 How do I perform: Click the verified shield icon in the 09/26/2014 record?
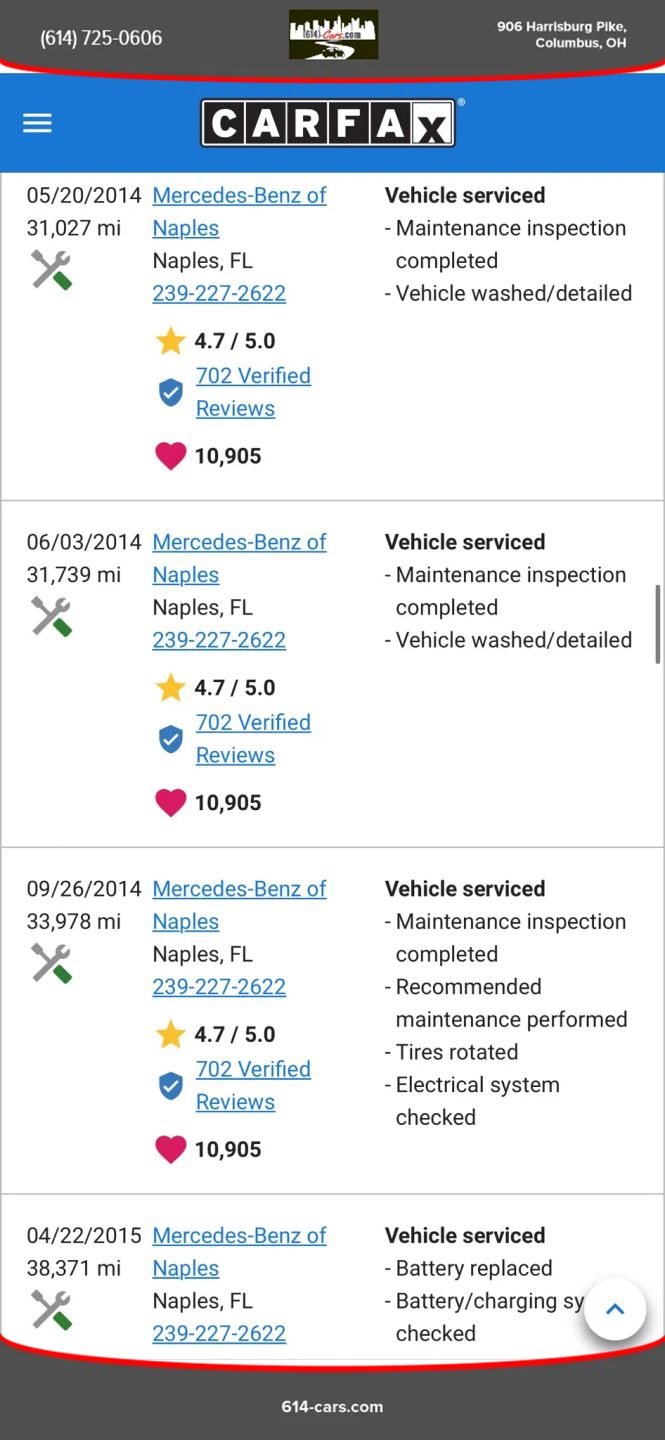[x=171, y=1086]
